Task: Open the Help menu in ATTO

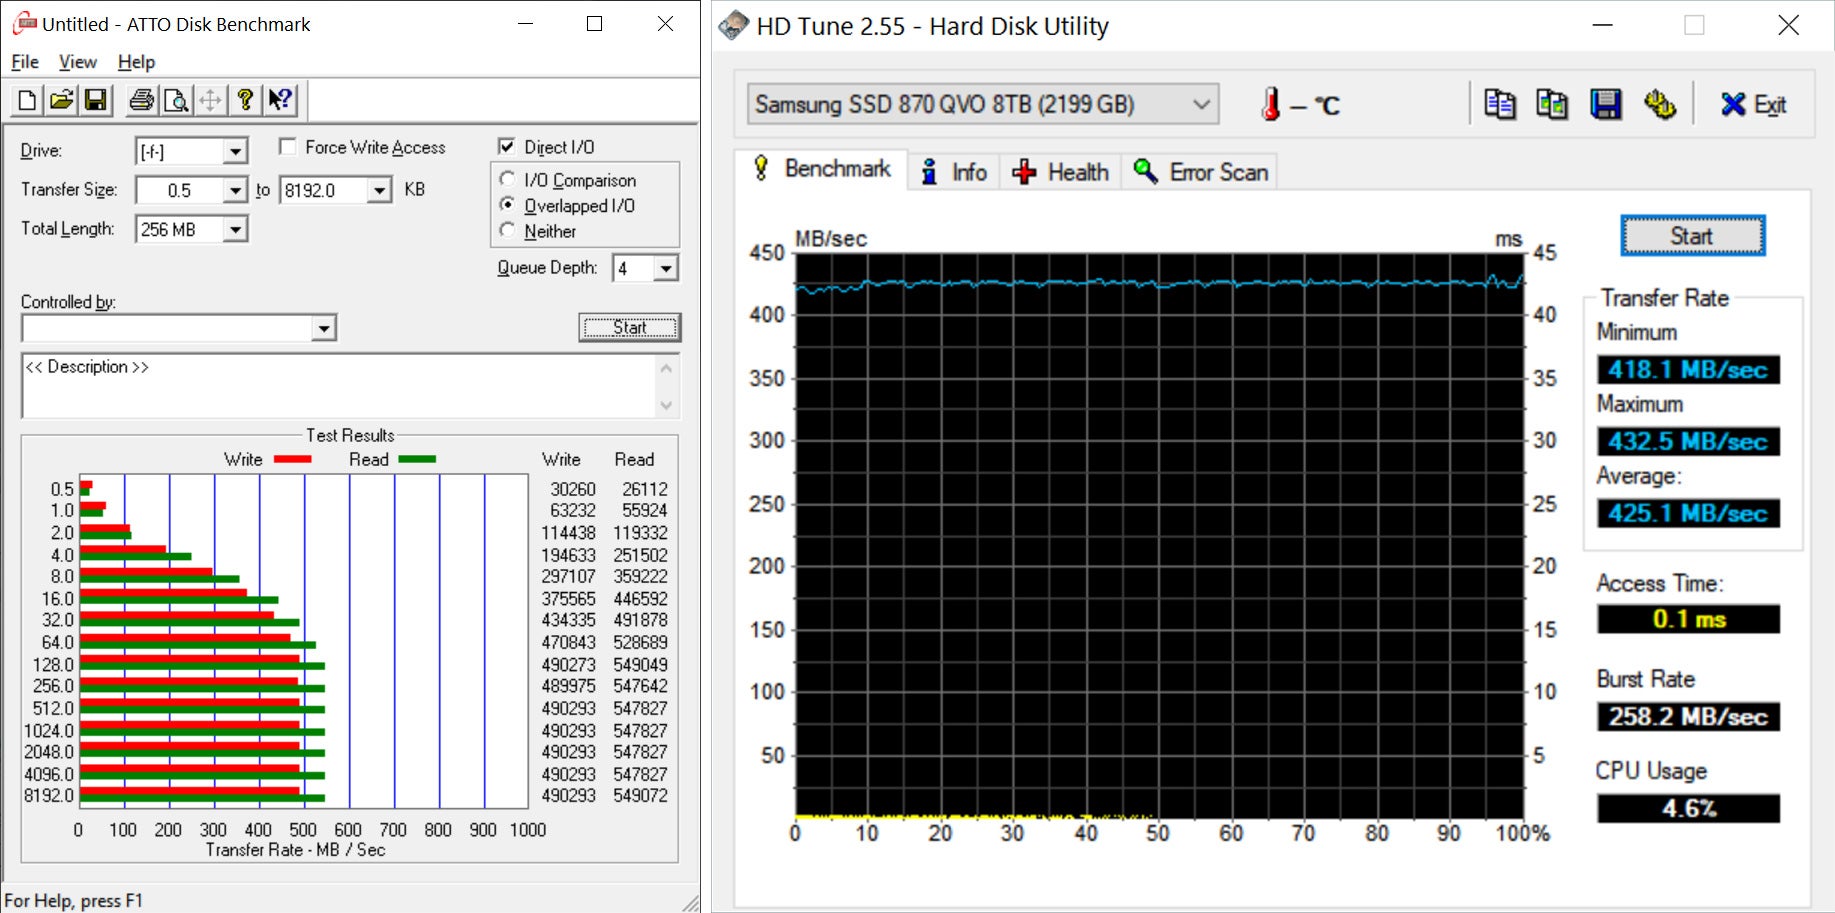Action: 136,62
